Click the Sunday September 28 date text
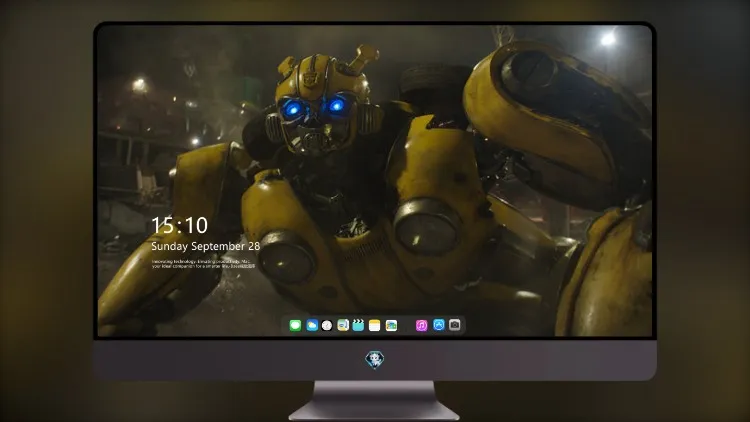 click(205, 246)
